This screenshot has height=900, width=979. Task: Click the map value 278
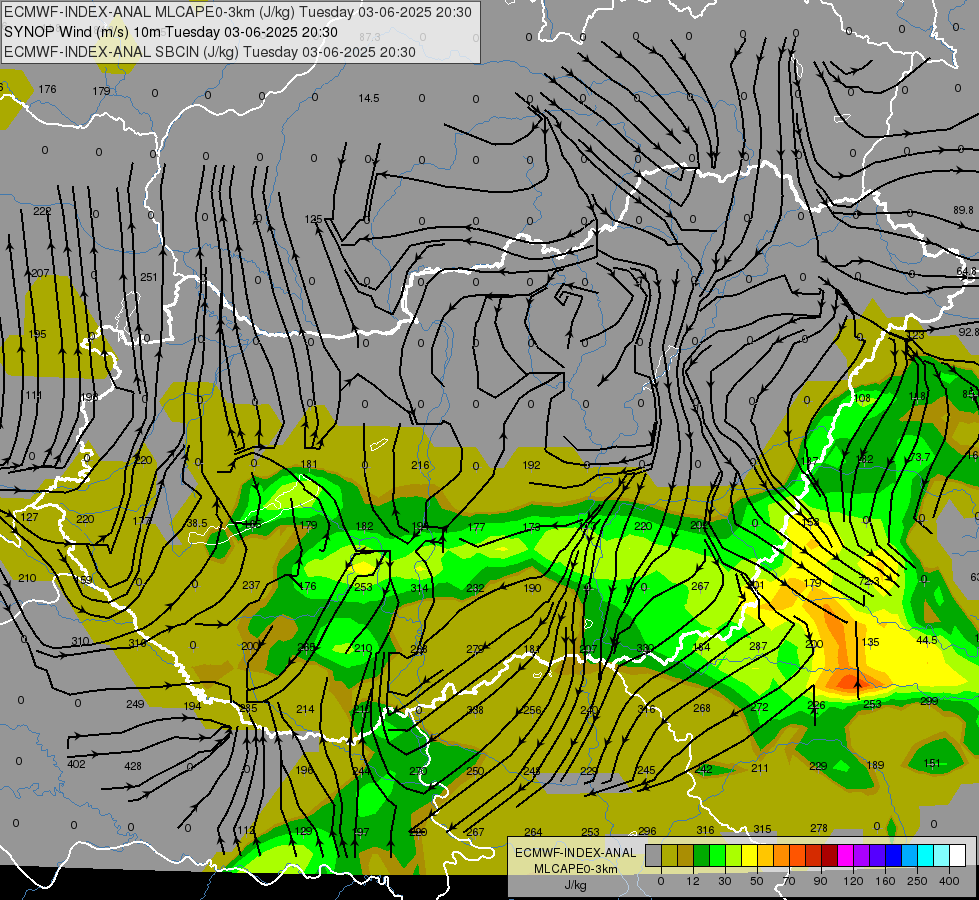[x=819, y=828]
